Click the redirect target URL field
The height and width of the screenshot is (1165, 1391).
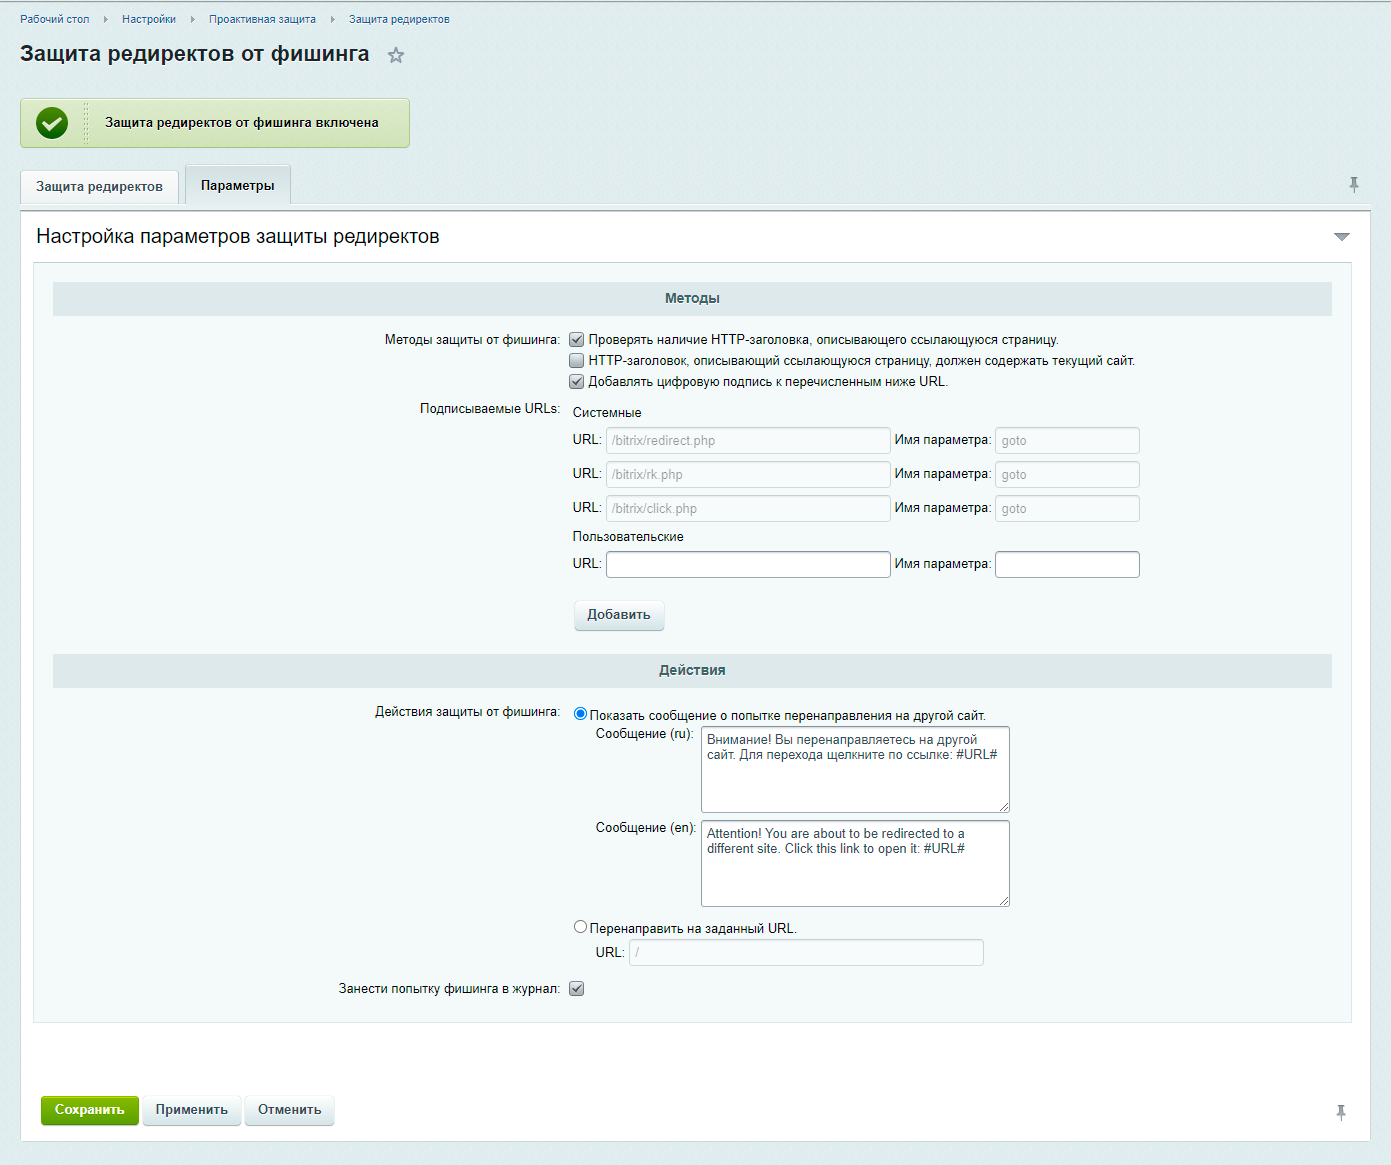pos(806,953)
